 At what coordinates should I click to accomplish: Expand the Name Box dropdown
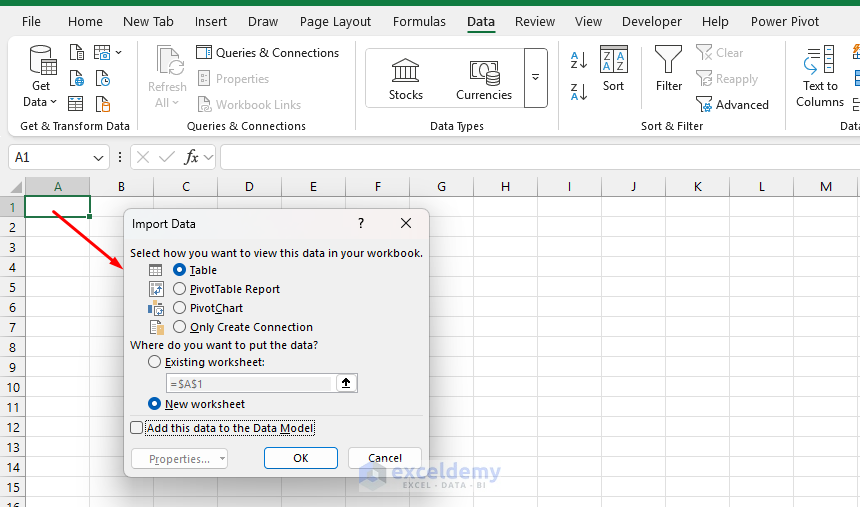98,158
